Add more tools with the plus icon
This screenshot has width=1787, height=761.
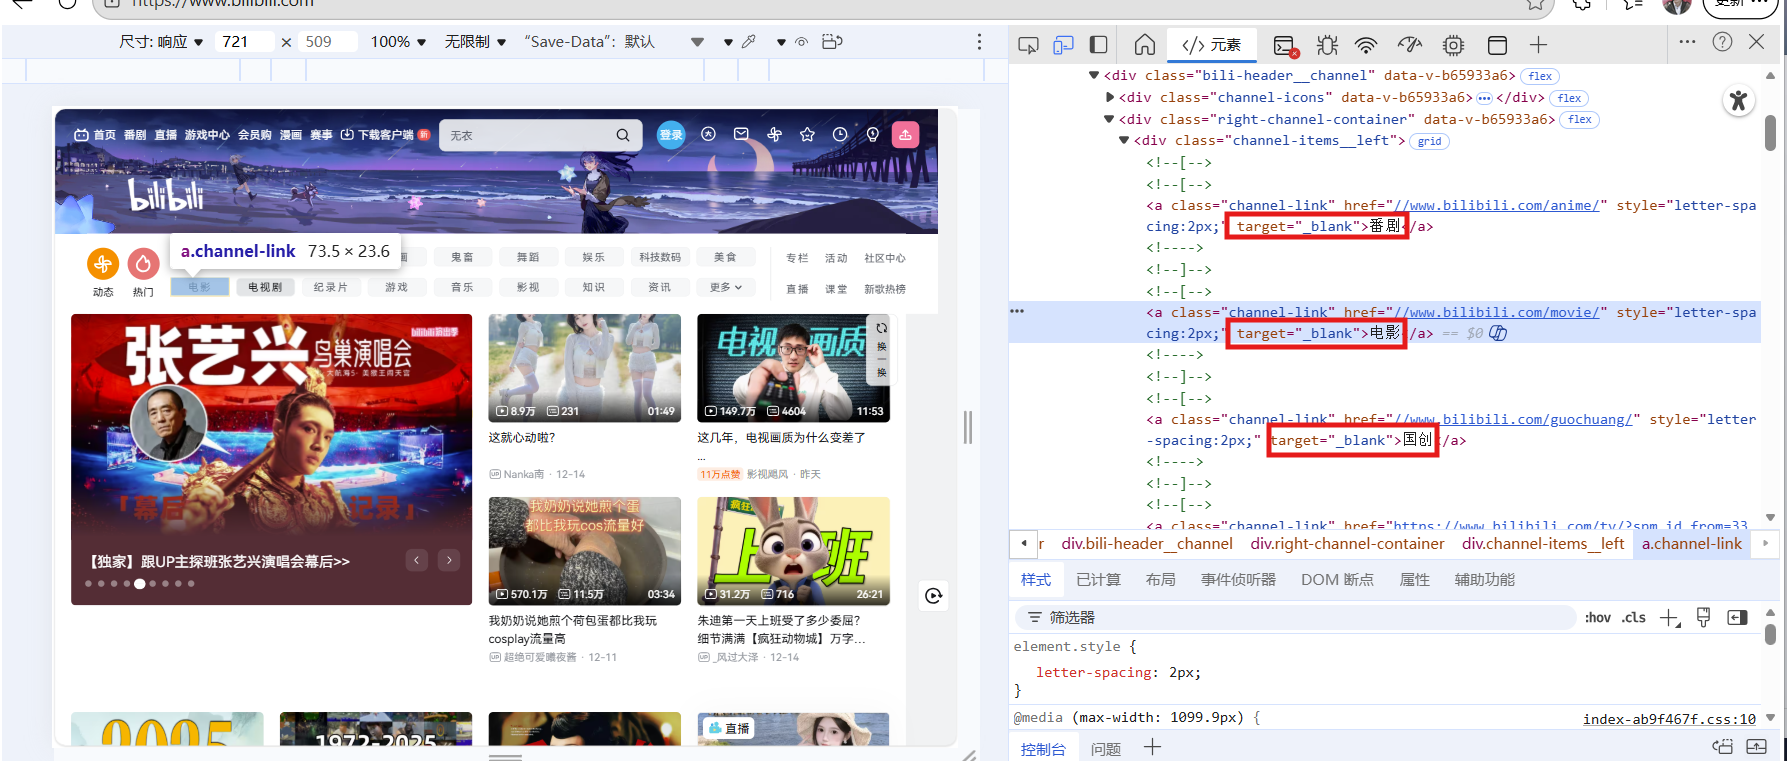pyautogui.click(x=1538, y=45)
